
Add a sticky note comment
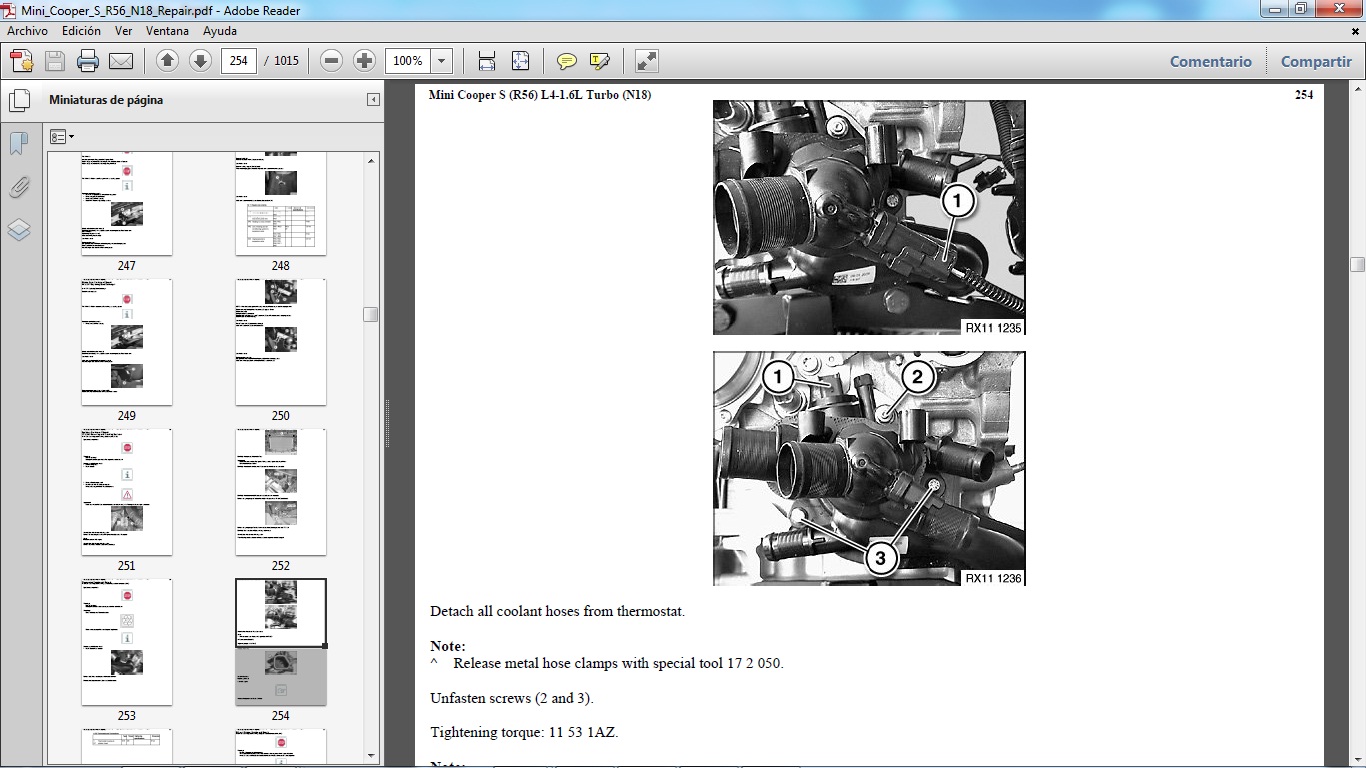(x=567, y=61)
